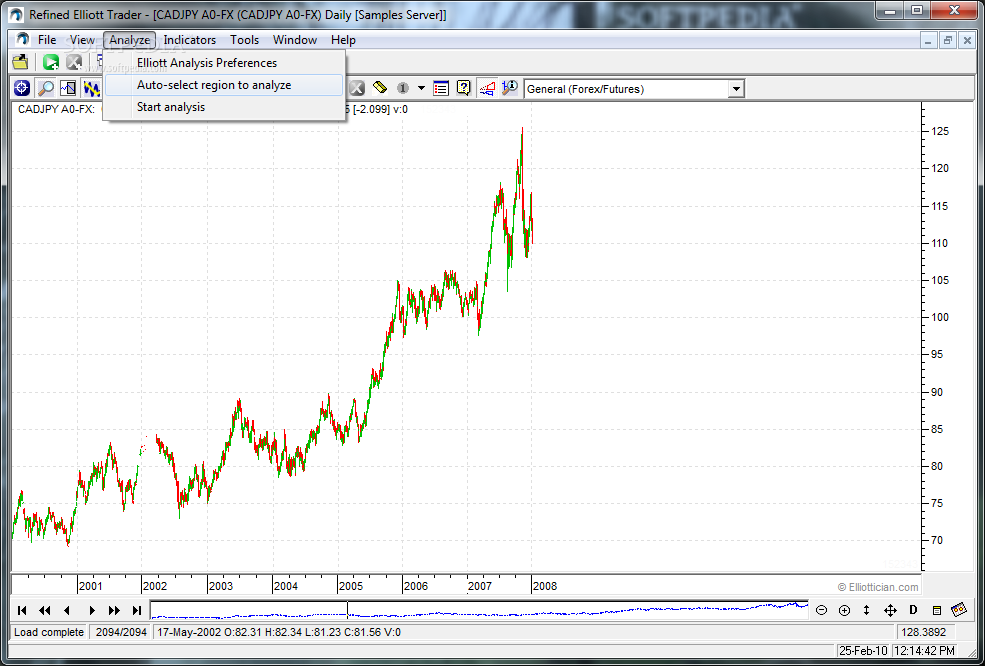Viewport: 985px width, 666px height.
Task: Click the blue overview navigation strip
Action: point(479,609)
